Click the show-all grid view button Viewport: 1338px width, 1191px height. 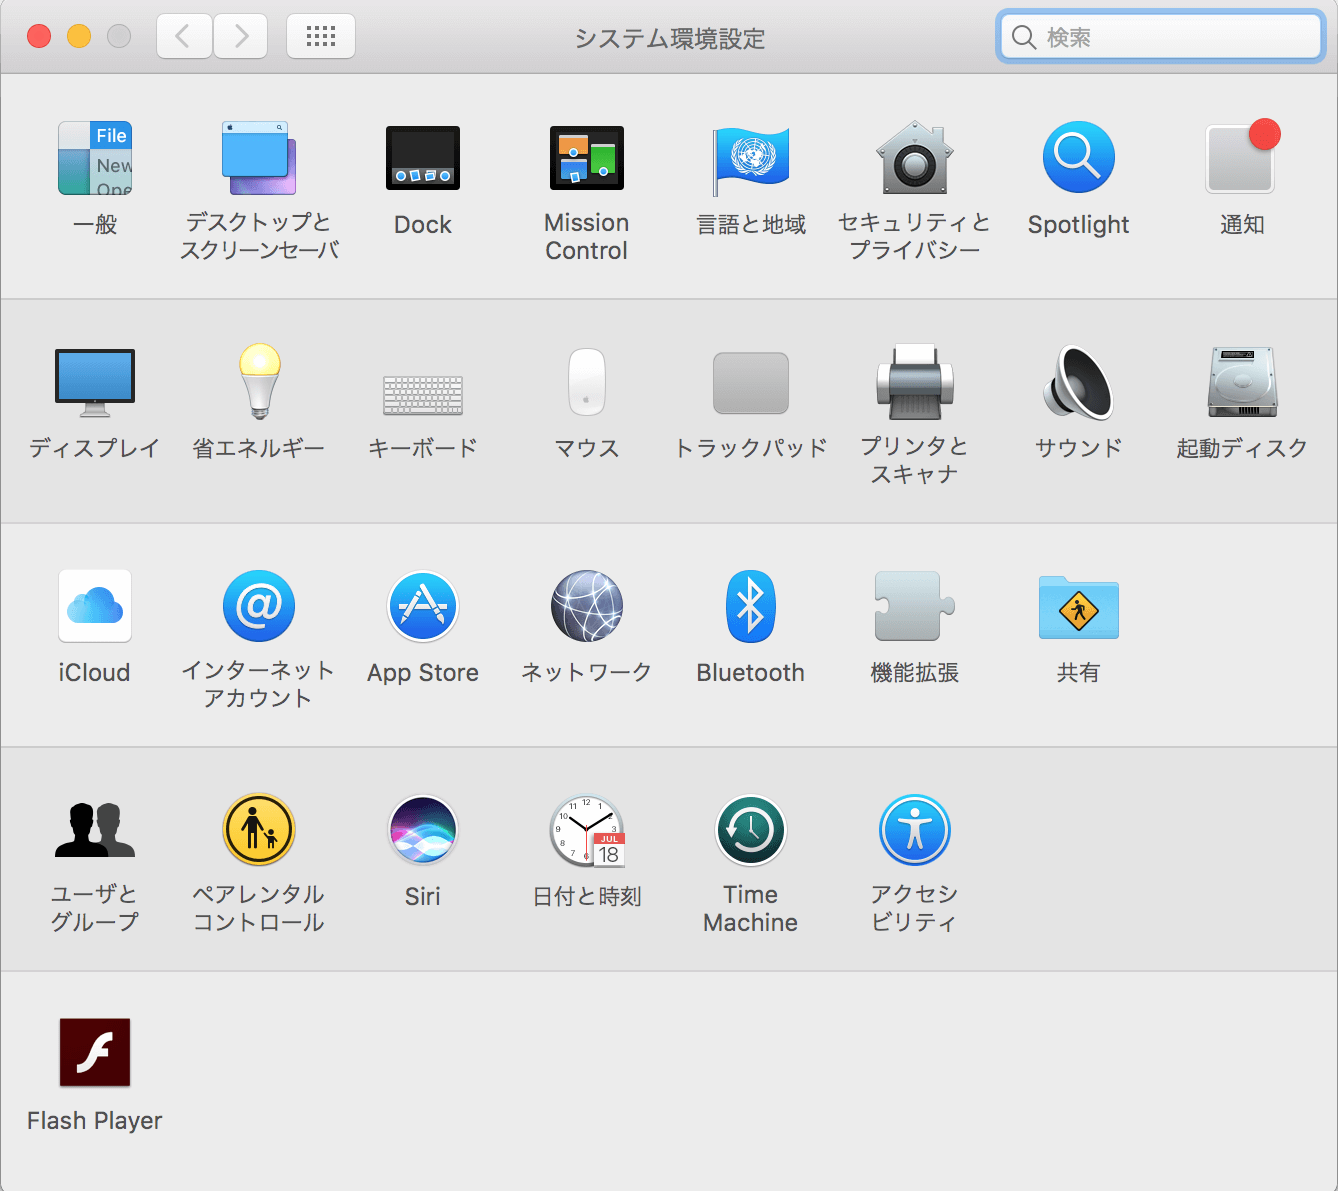320,36
